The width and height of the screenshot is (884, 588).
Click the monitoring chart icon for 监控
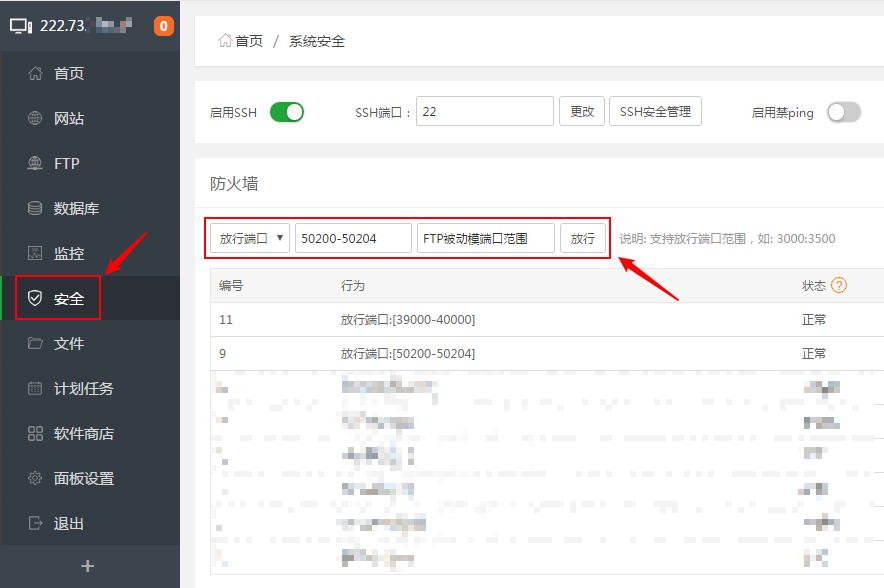click(x=35, y=253)
